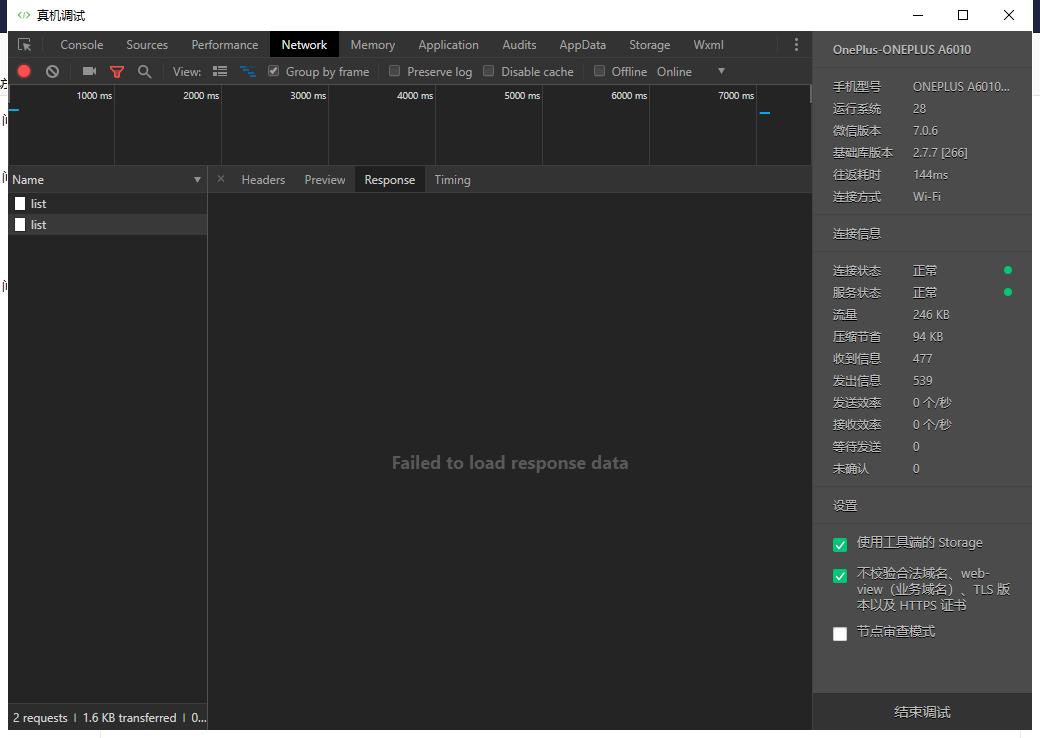Switch to the Console tab
The image size is (1040, 738).
(x=81, y=45)
